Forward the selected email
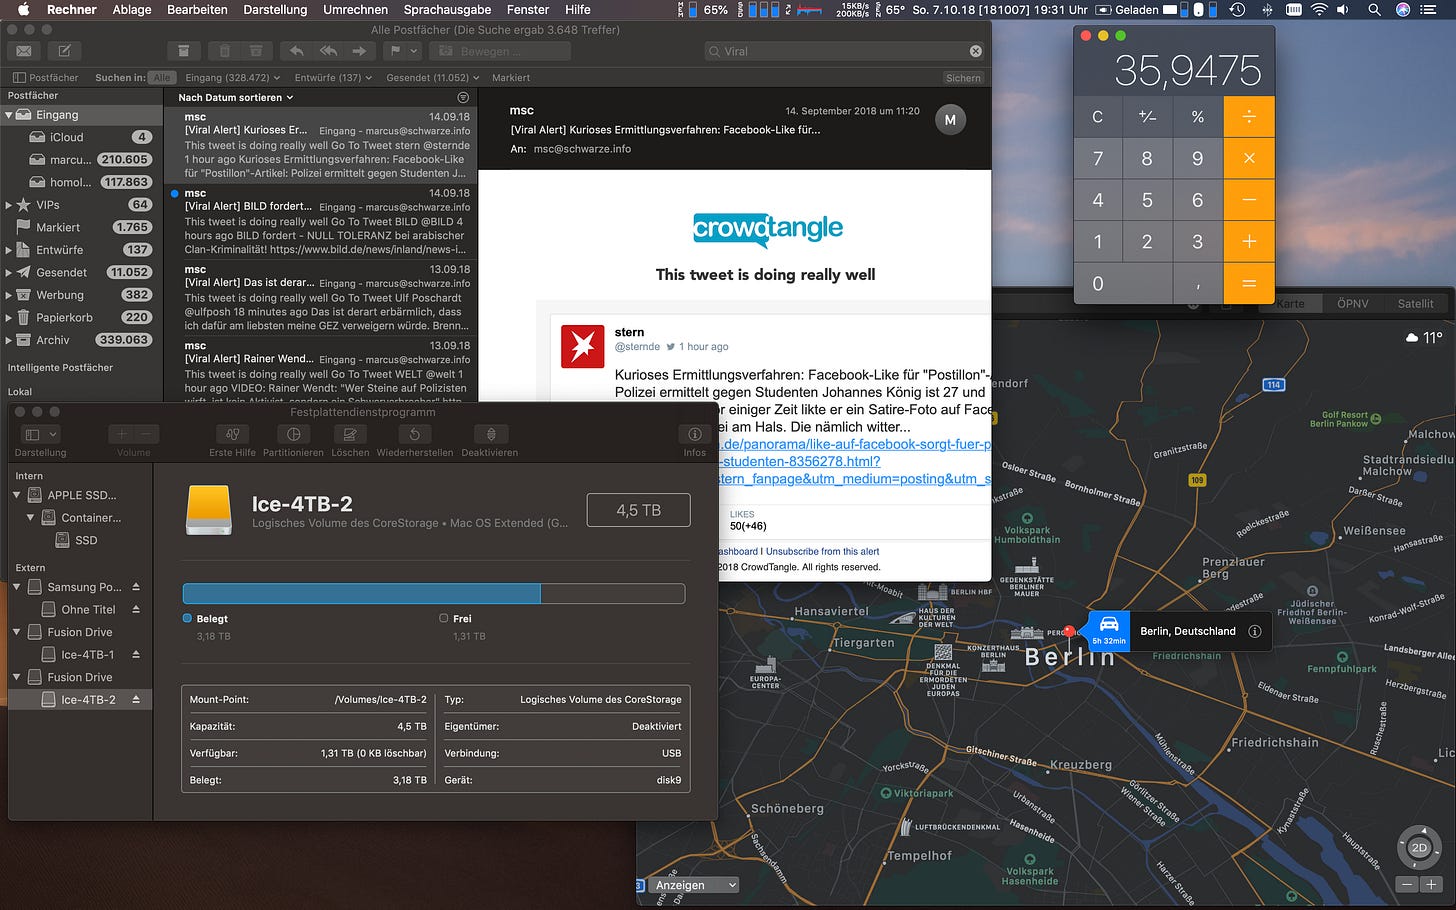 [x=359, y=51]
